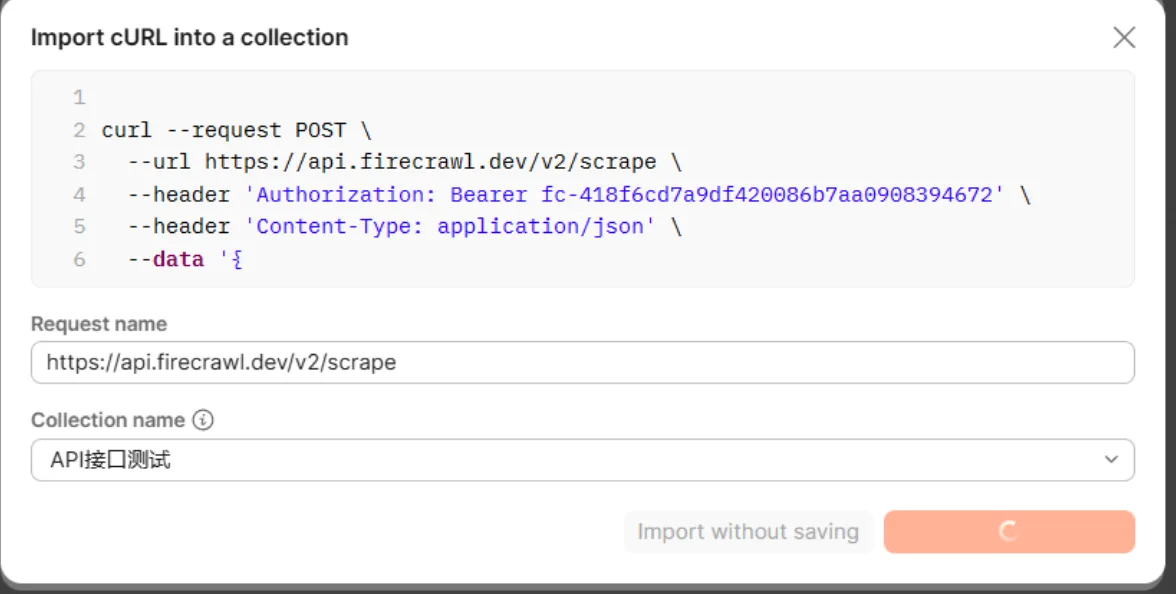Click the curl --request POST line
1176x594 pixels.
click(x=237, y=130)
